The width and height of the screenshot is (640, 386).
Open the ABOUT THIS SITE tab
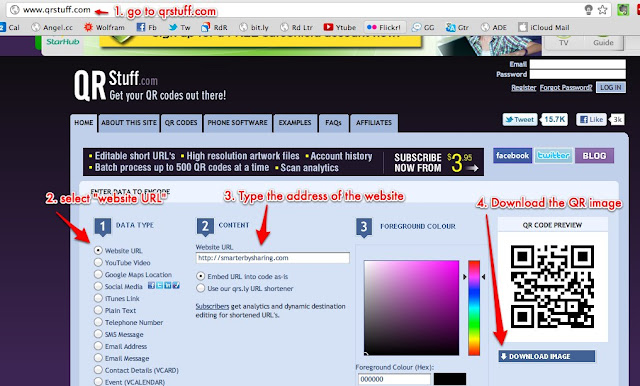[129, 123]
